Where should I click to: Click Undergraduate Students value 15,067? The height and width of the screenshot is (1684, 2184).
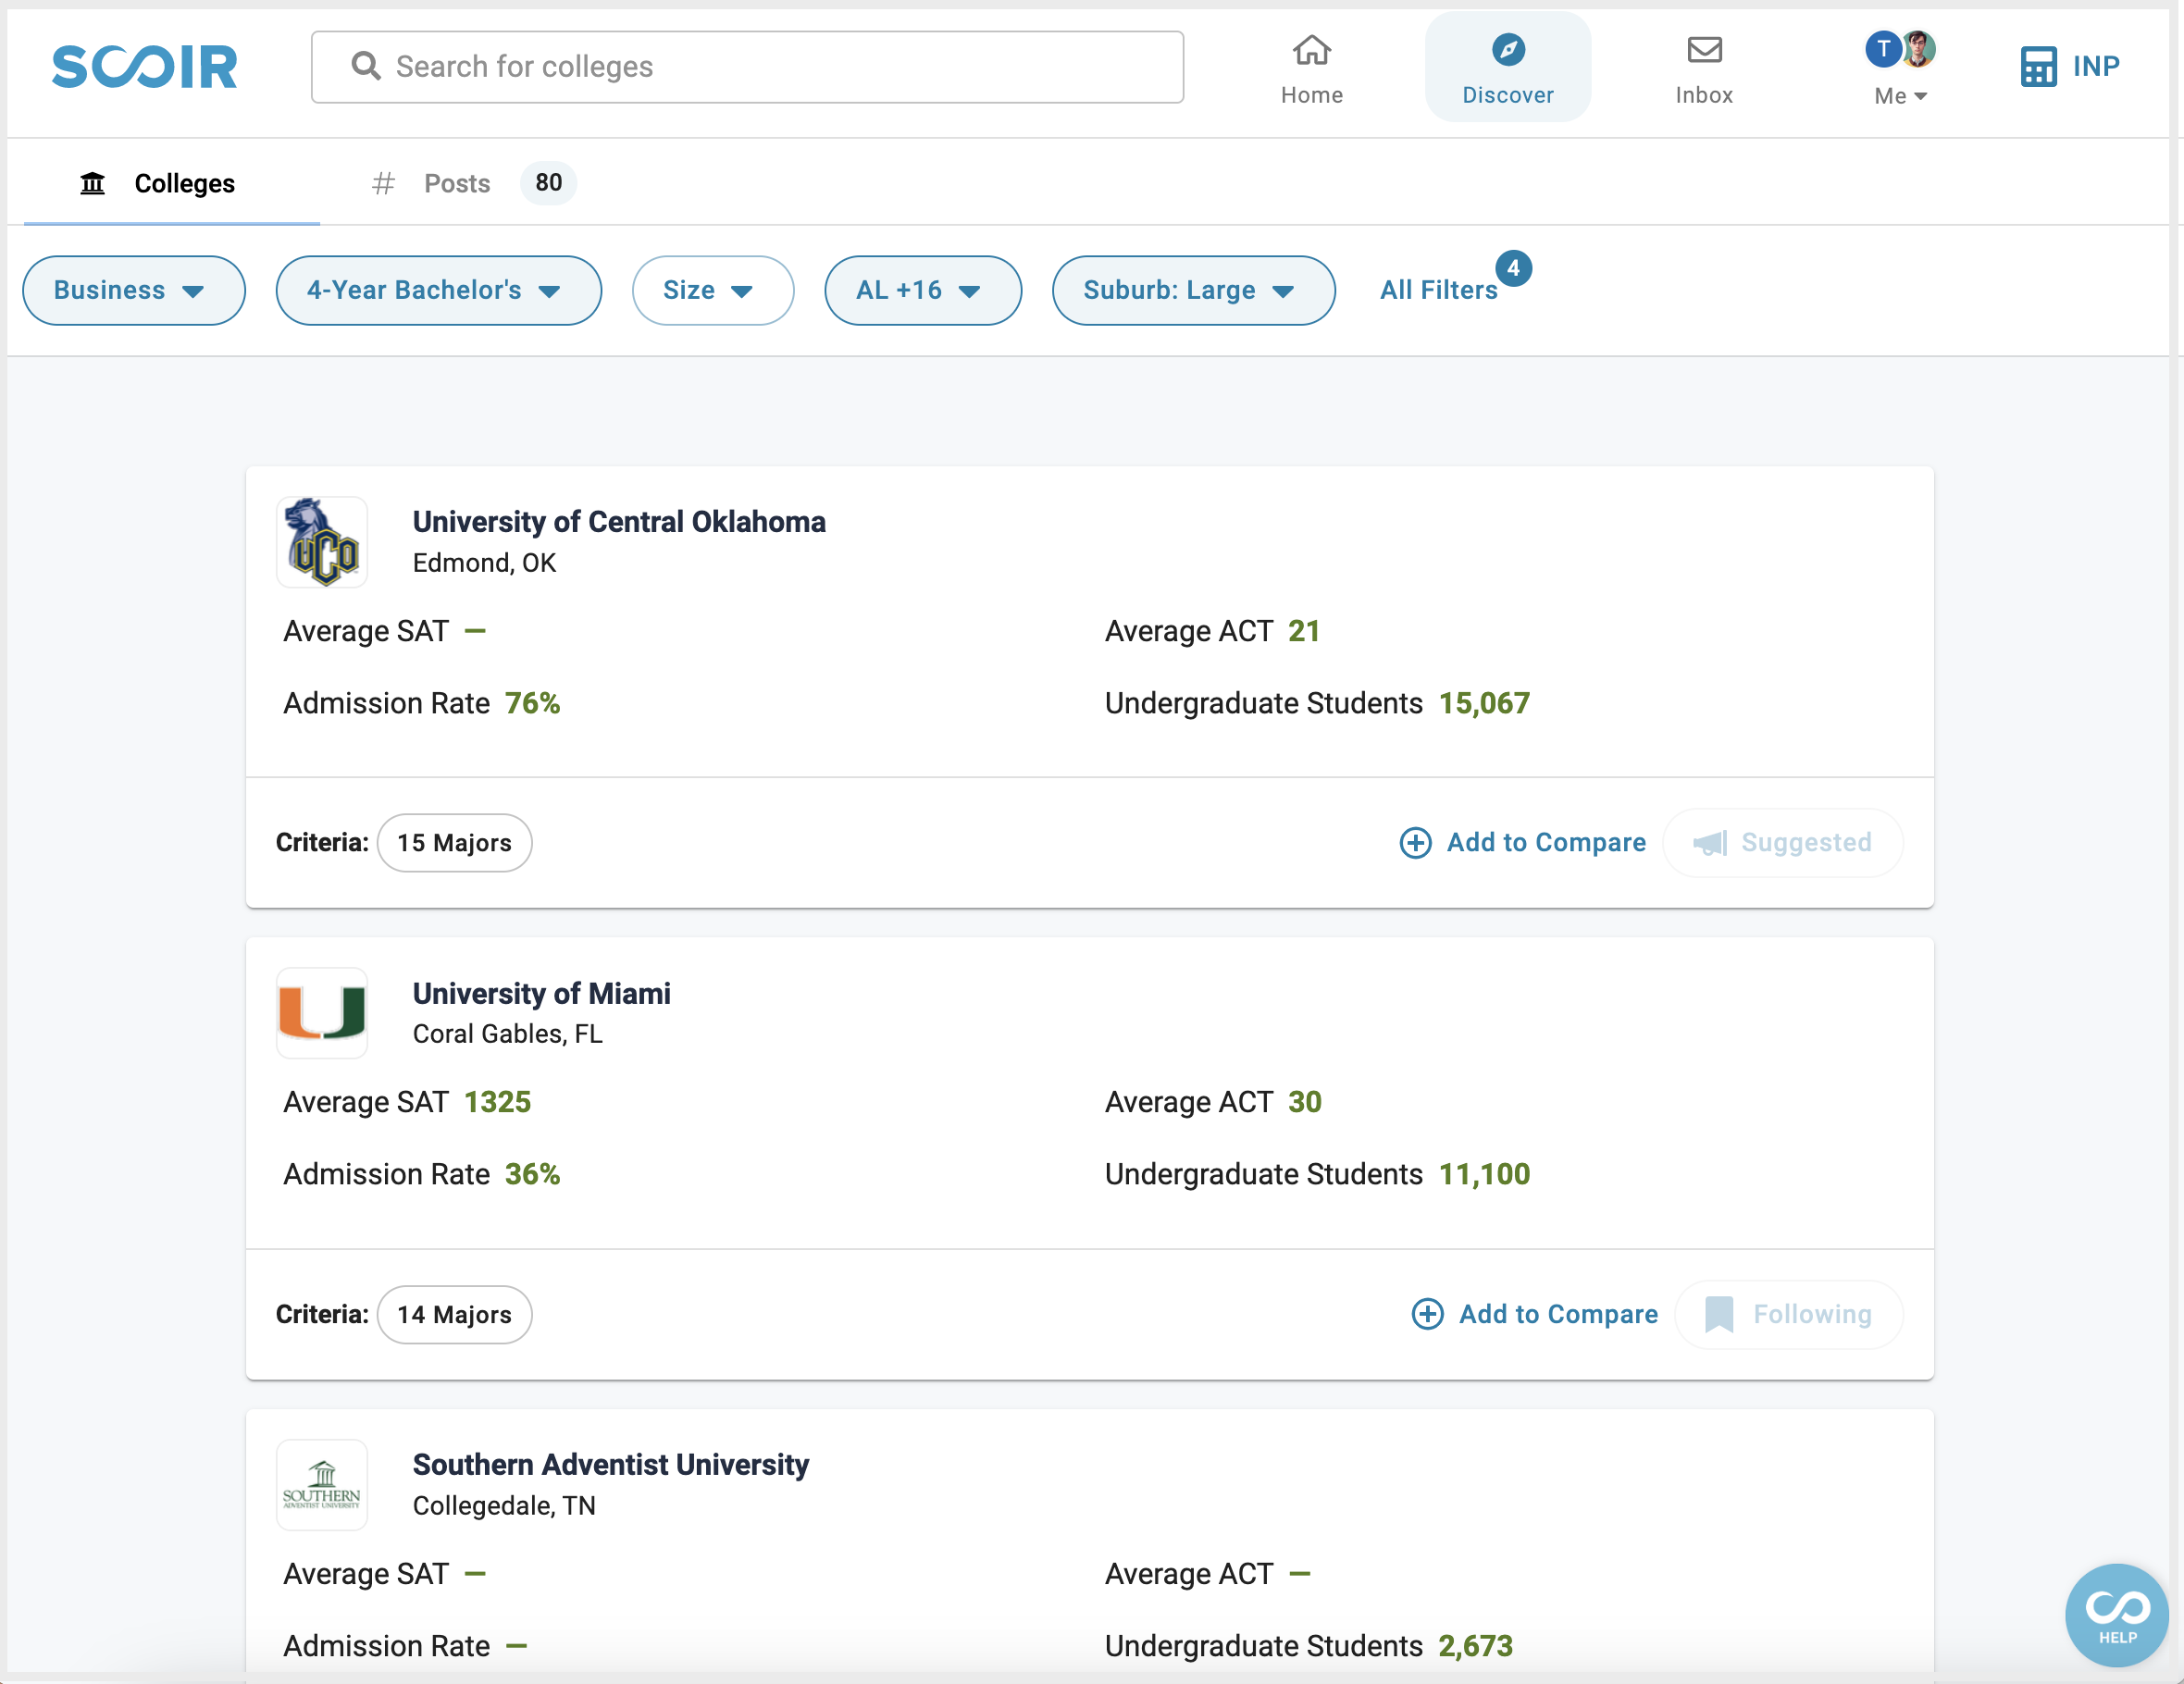click(1484, 703)
